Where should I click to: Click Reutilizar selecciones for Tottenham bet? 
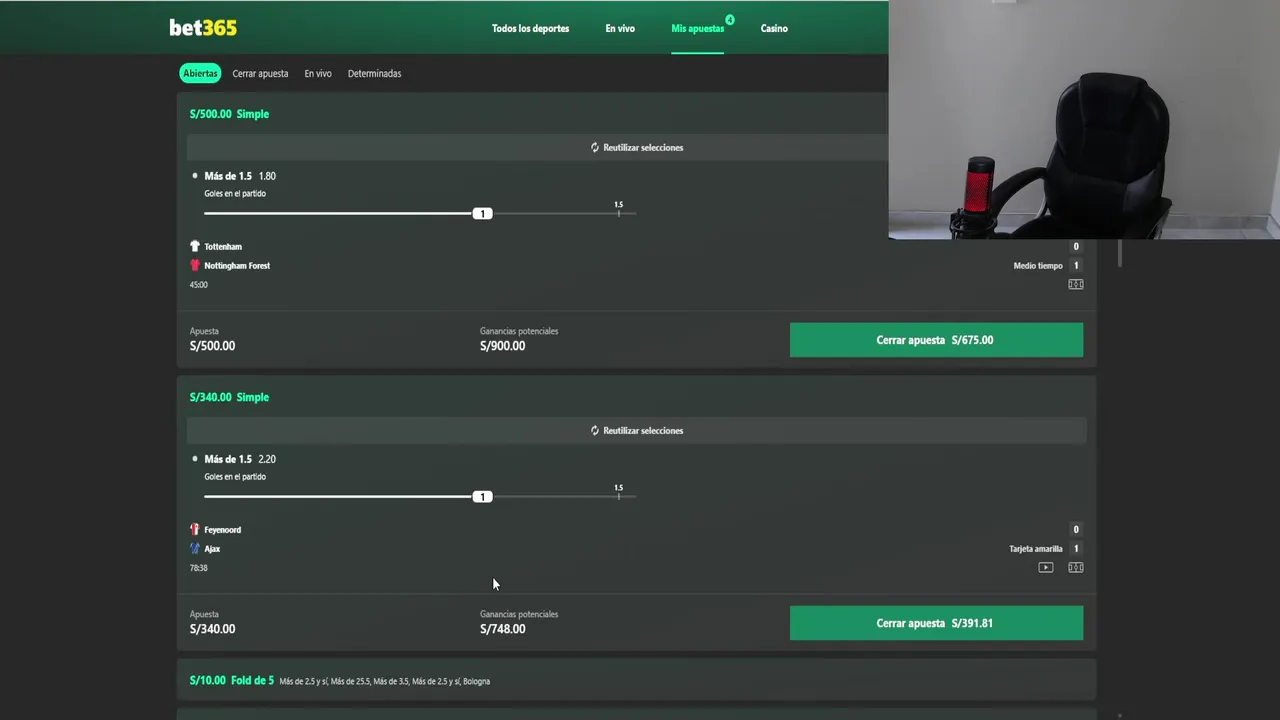click(x=636, y=147)
